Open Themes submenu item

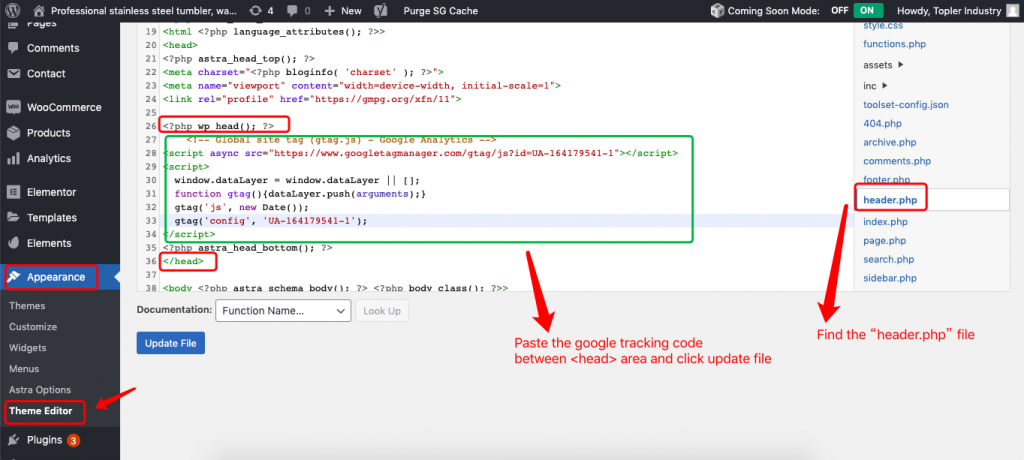pos(27,306)
